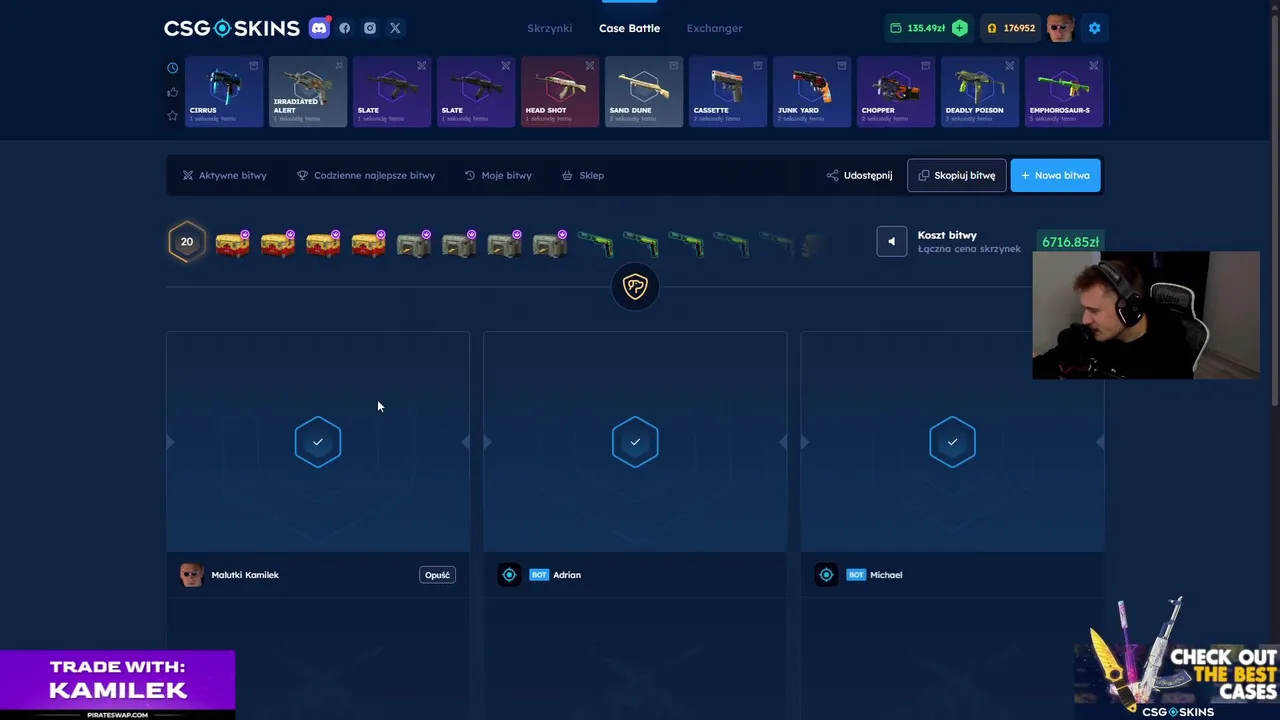Open the CASSETTE drop card
1280x720 pixels.
728,92
